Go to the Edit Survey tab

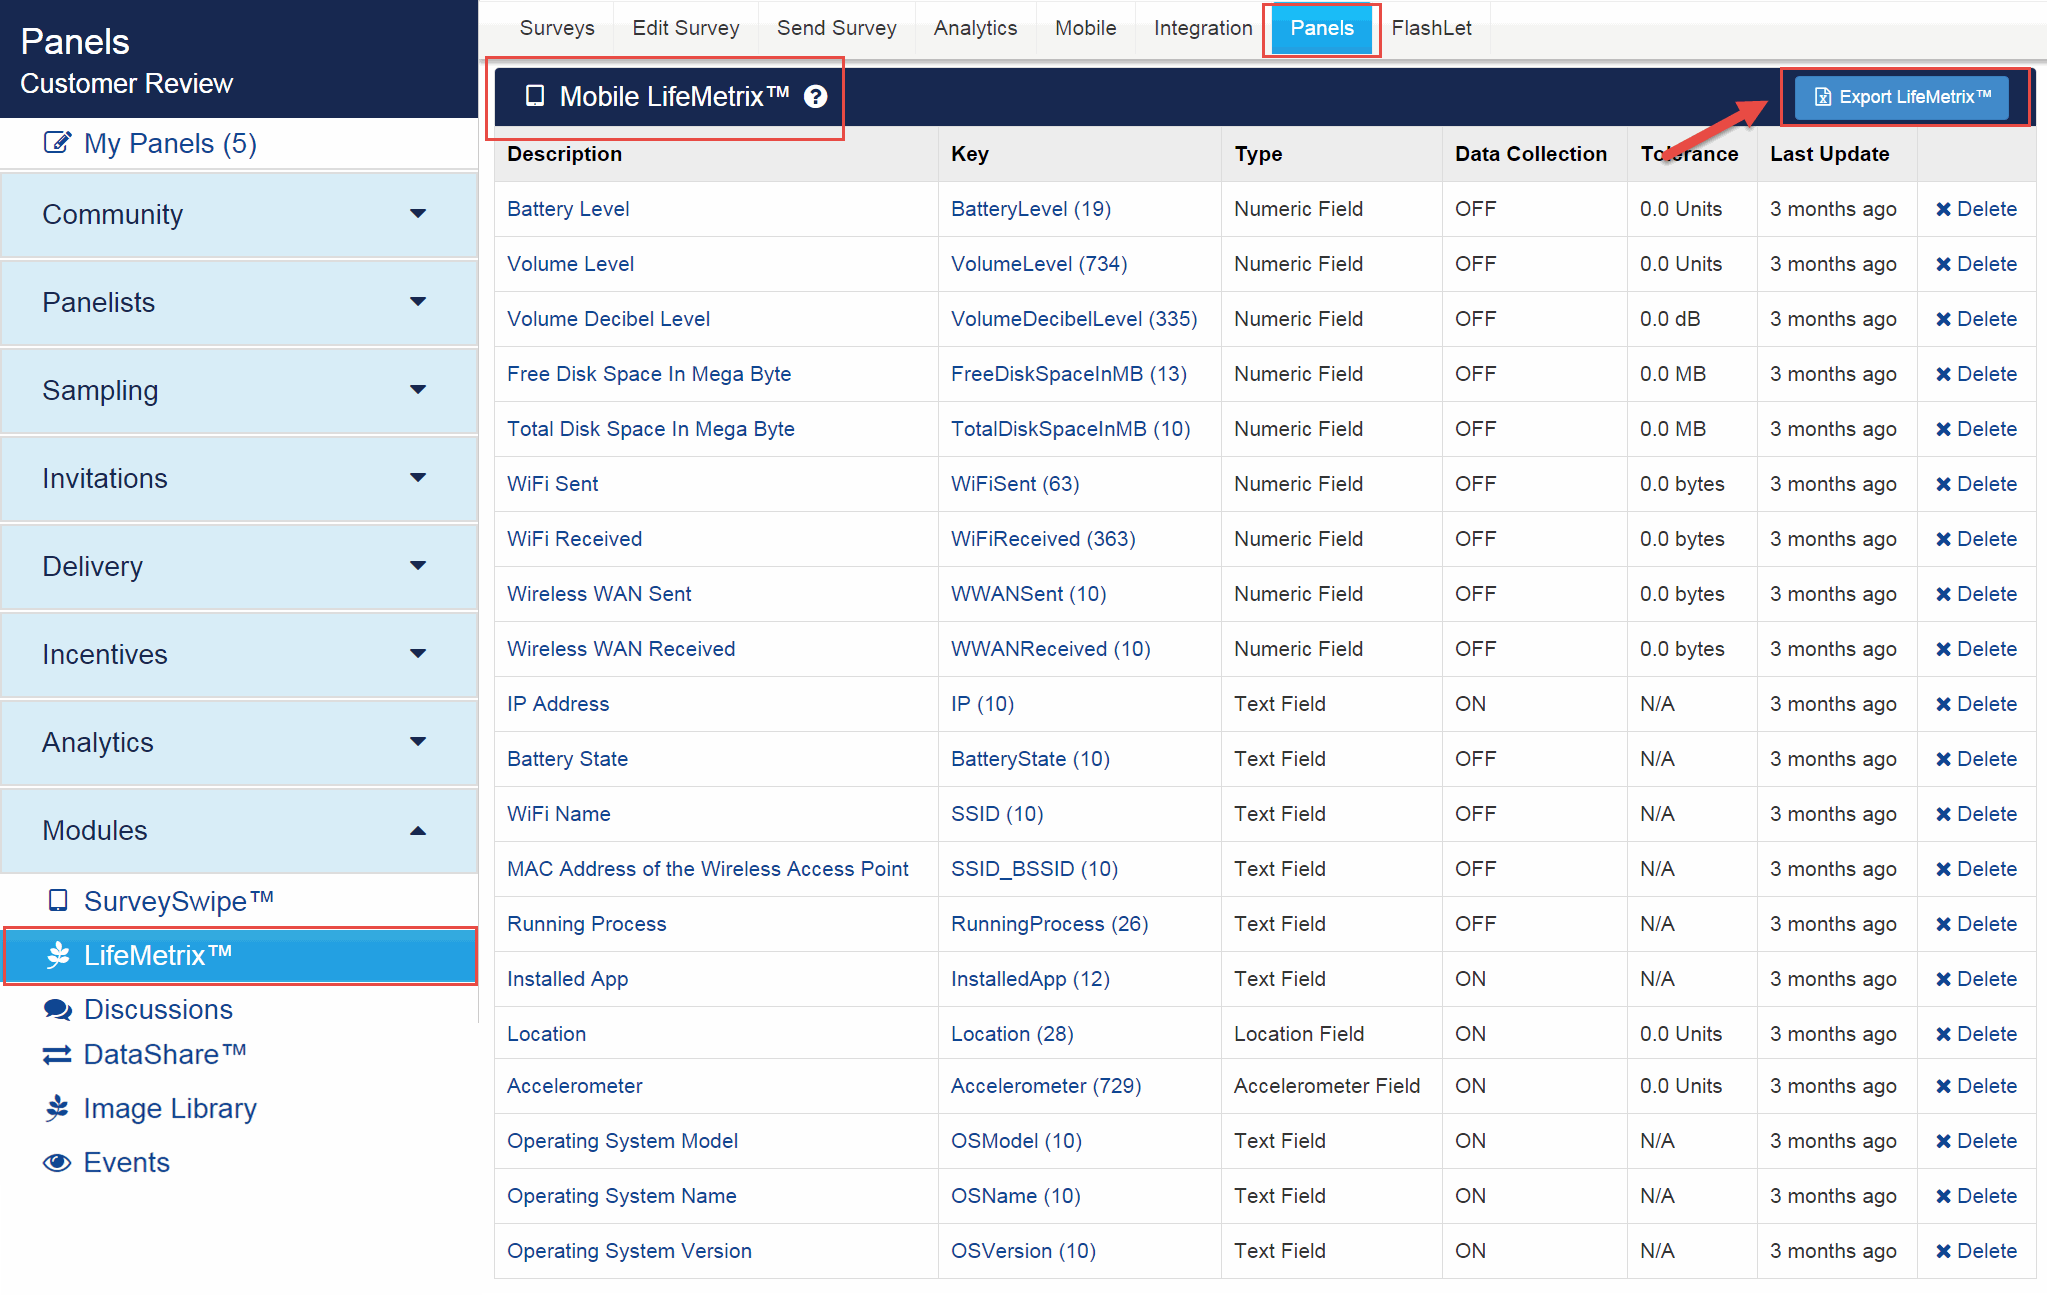[685, 28]
